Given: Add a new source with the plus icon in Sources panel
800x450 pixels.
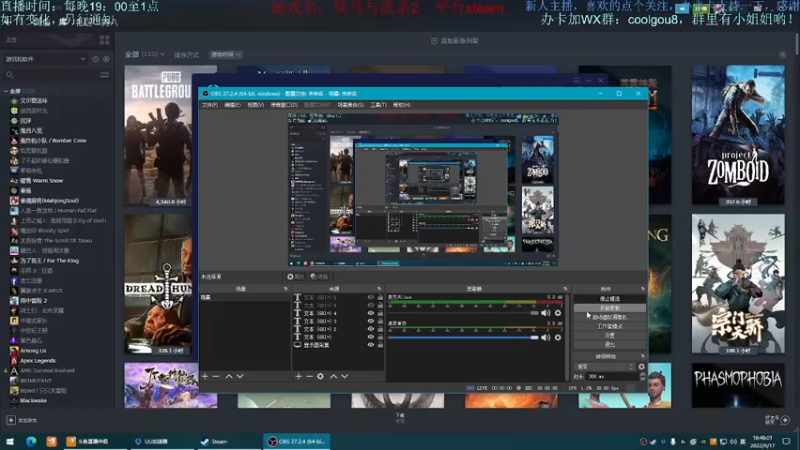Looking at the screenshot, I should (298, 376).
